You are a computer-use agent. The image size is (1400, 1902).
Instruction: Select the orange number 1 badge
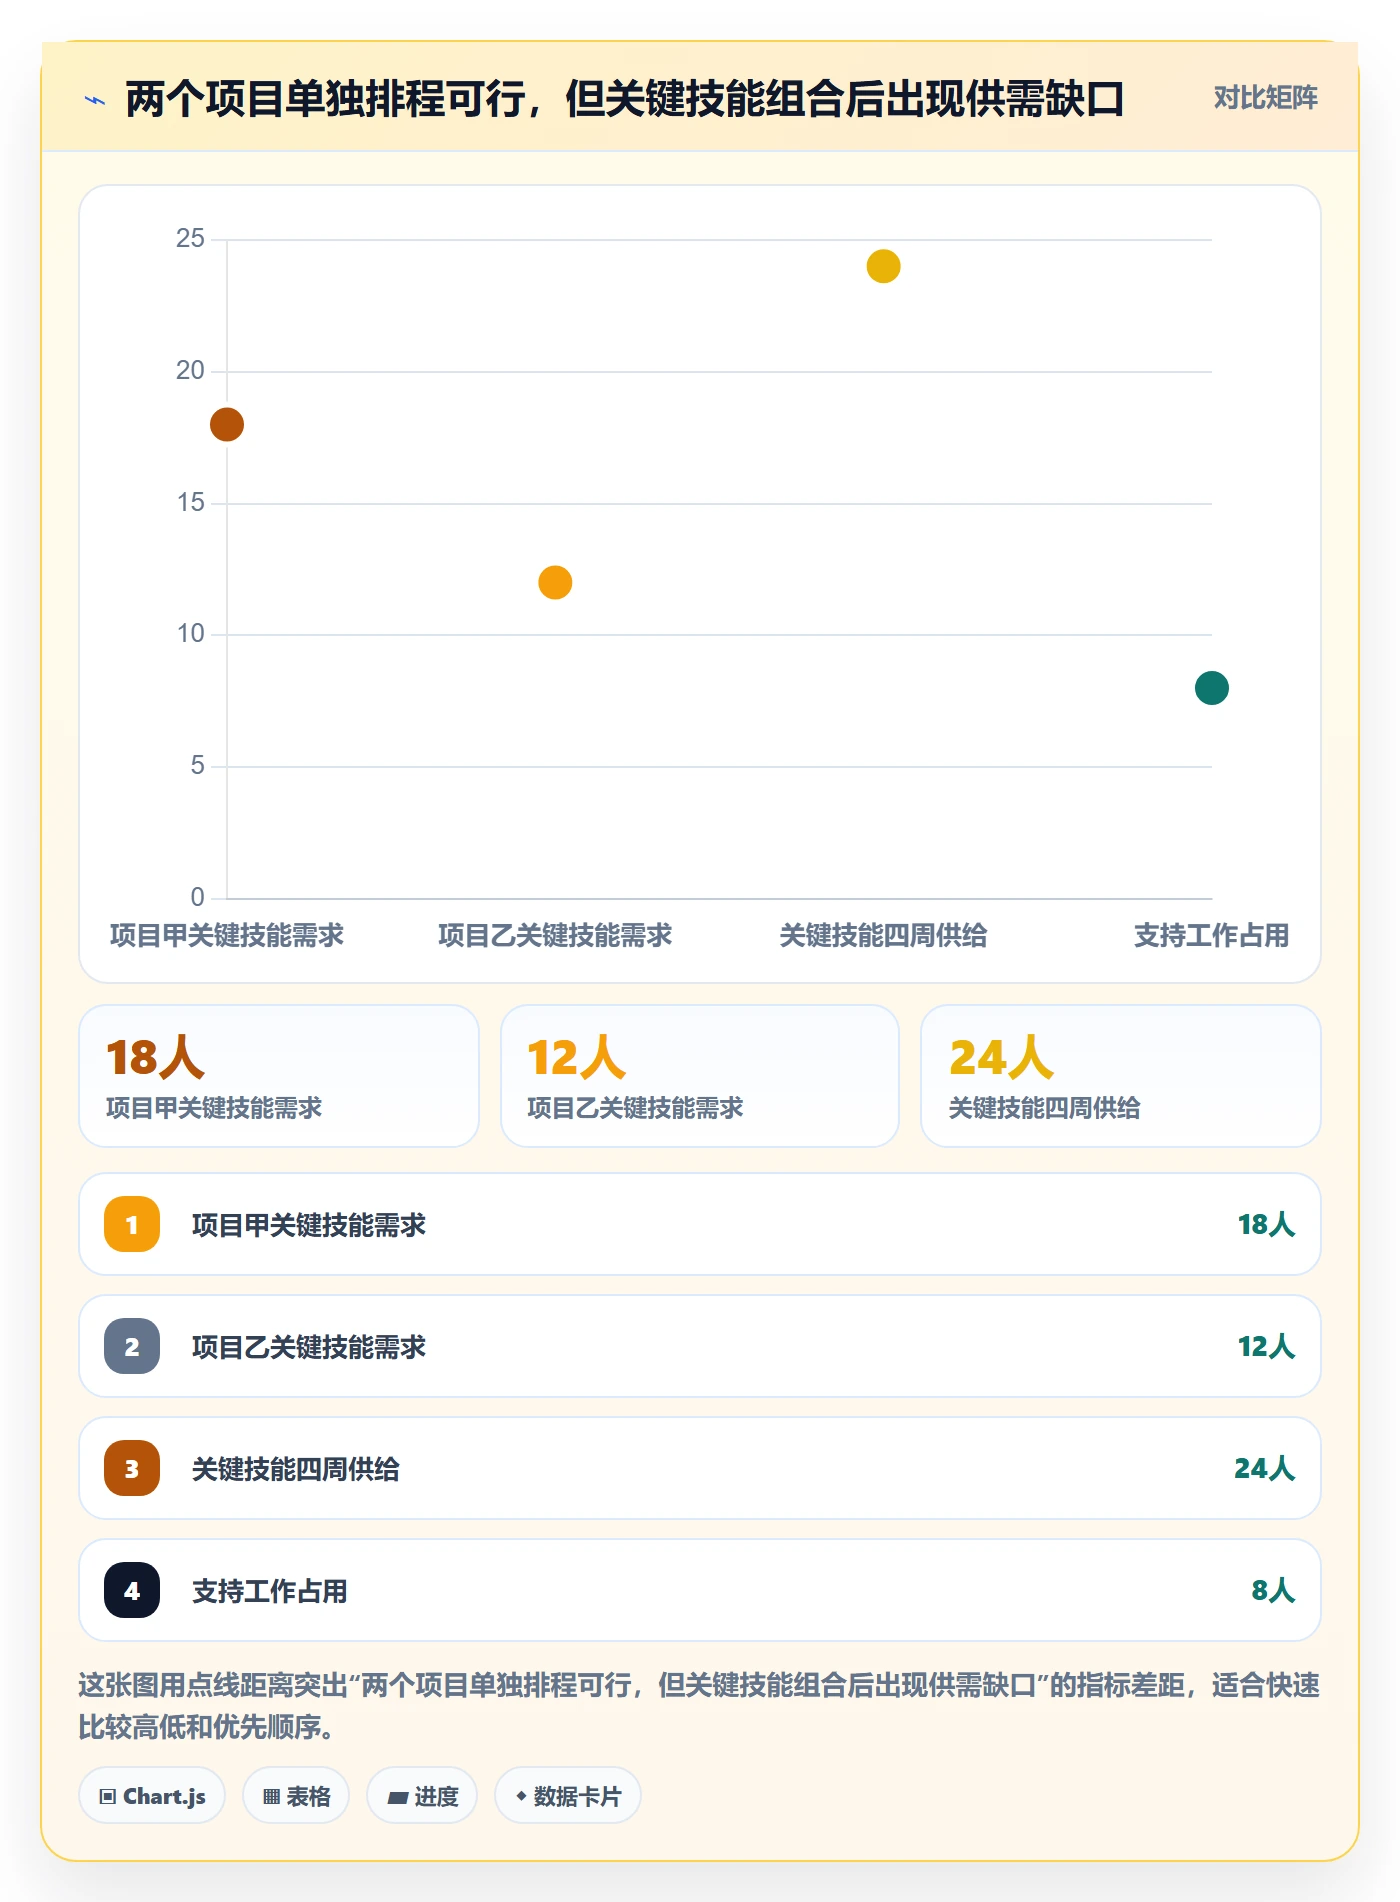[x=132, y=1224]
